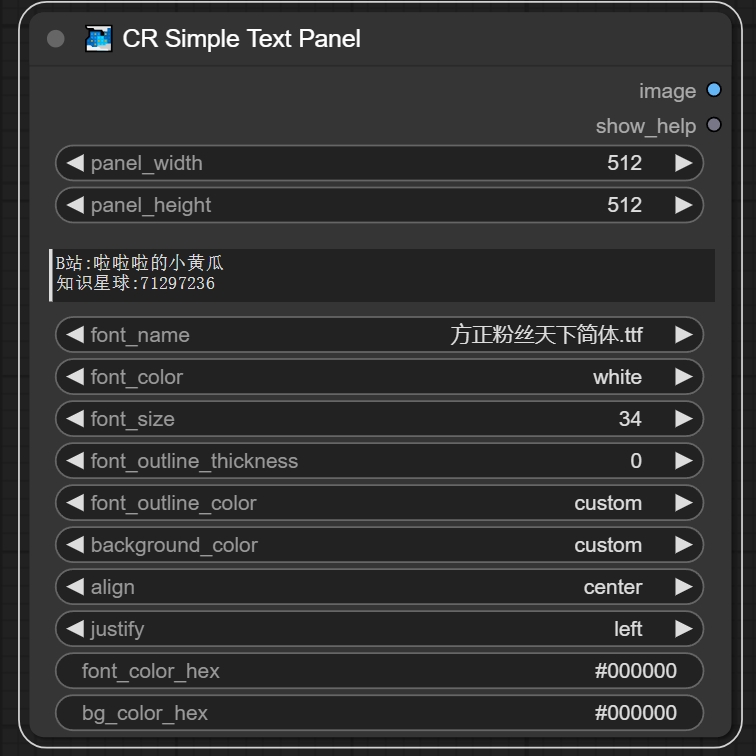Change the align center option value

pyautogui.click(x=380, y=587)
